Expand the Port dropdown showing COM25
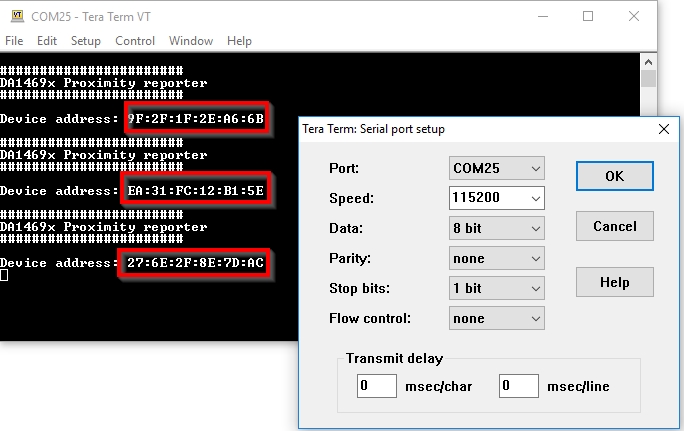The image size is (684, 431). [x=496, y=168]
